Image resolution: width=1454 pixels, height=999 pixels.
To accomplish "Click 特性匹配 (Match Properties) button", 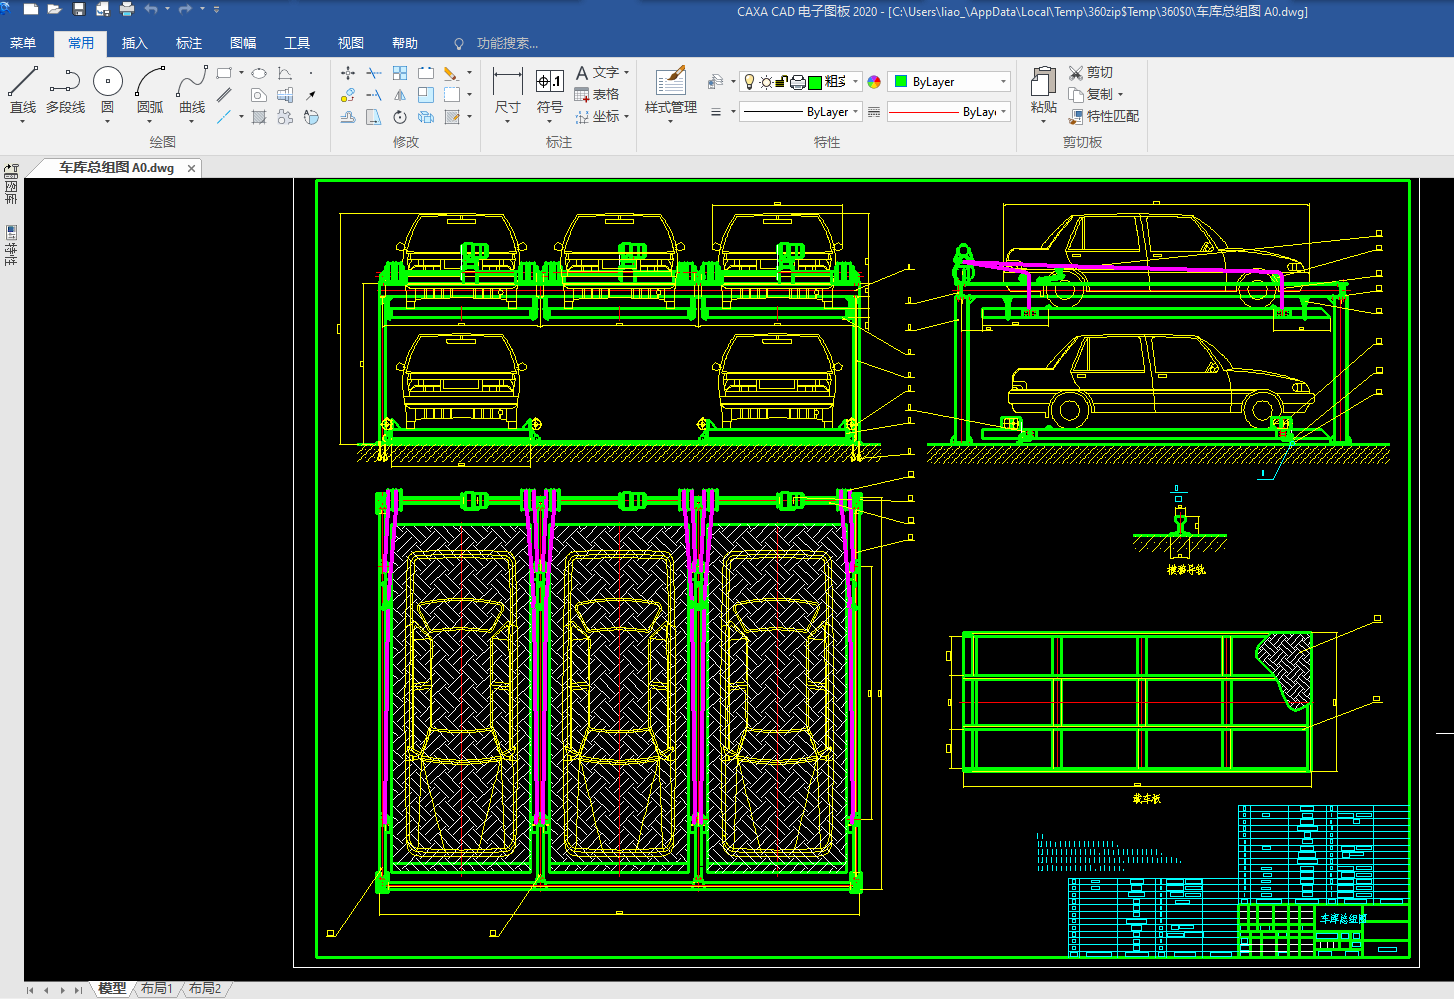I will coord(1104,116).
